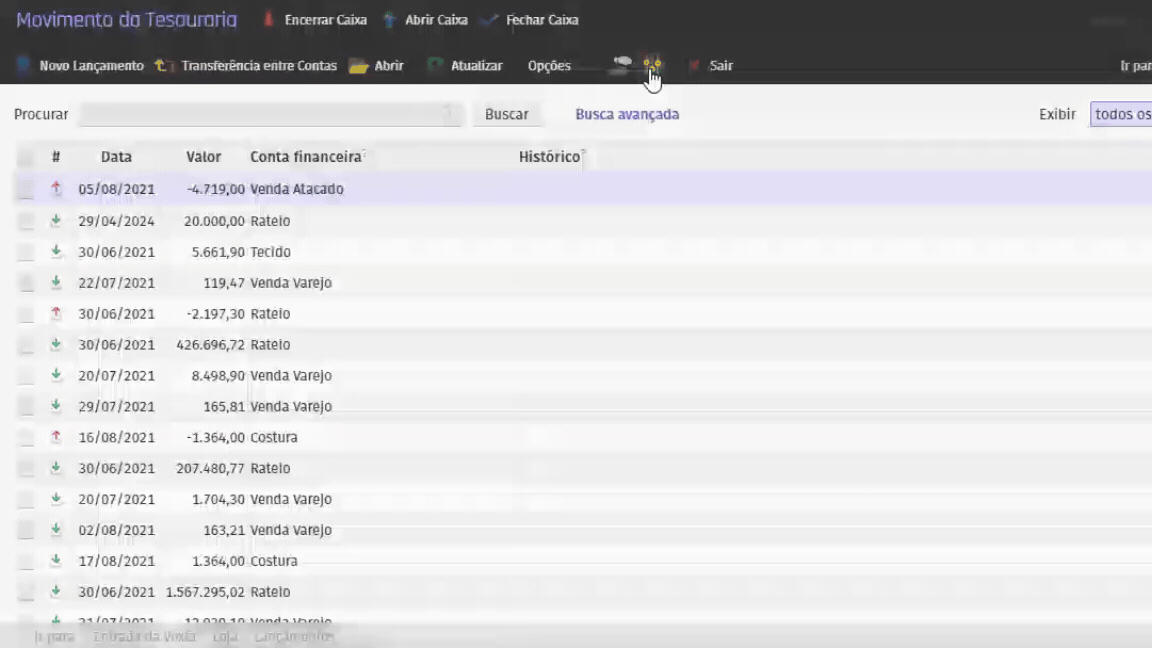Click the Encerrar Caixa red icon

click(x=268, y=20)
